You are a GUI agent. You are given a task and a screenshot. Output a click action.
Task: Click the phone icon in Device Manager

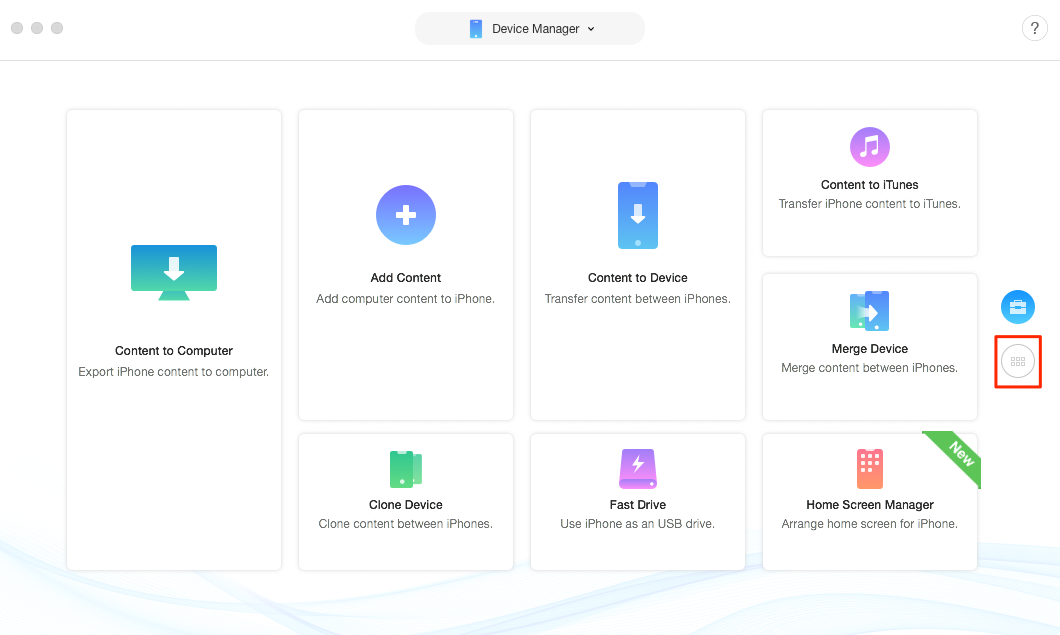(x=476, y=28)
